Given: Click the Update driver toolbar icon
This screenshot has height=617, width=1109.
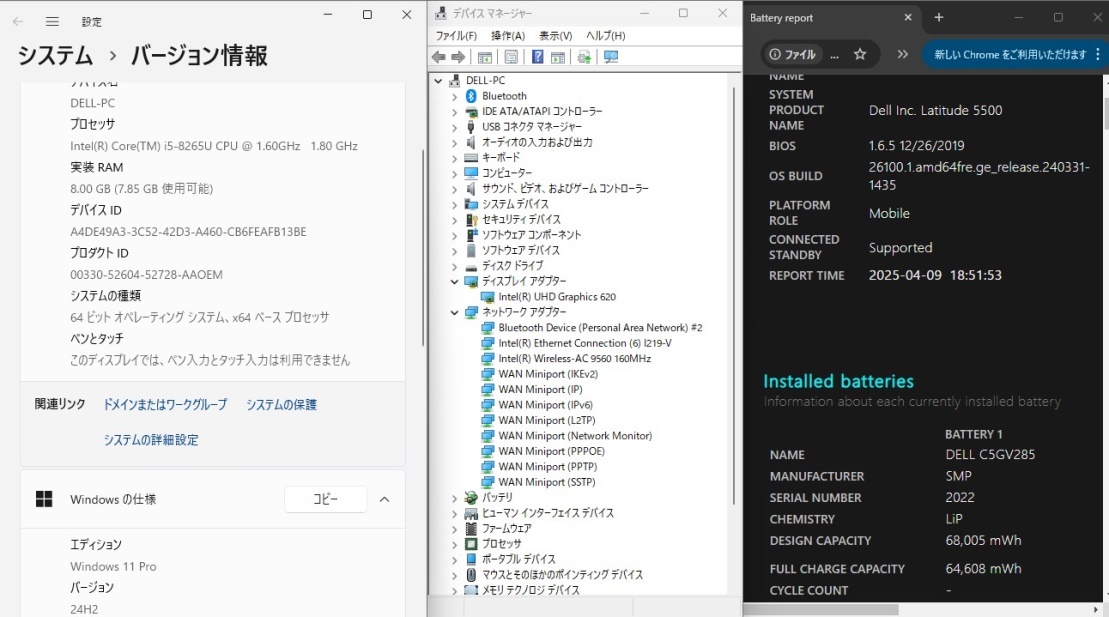Looking at the screenshot, I should coord(584,57).
